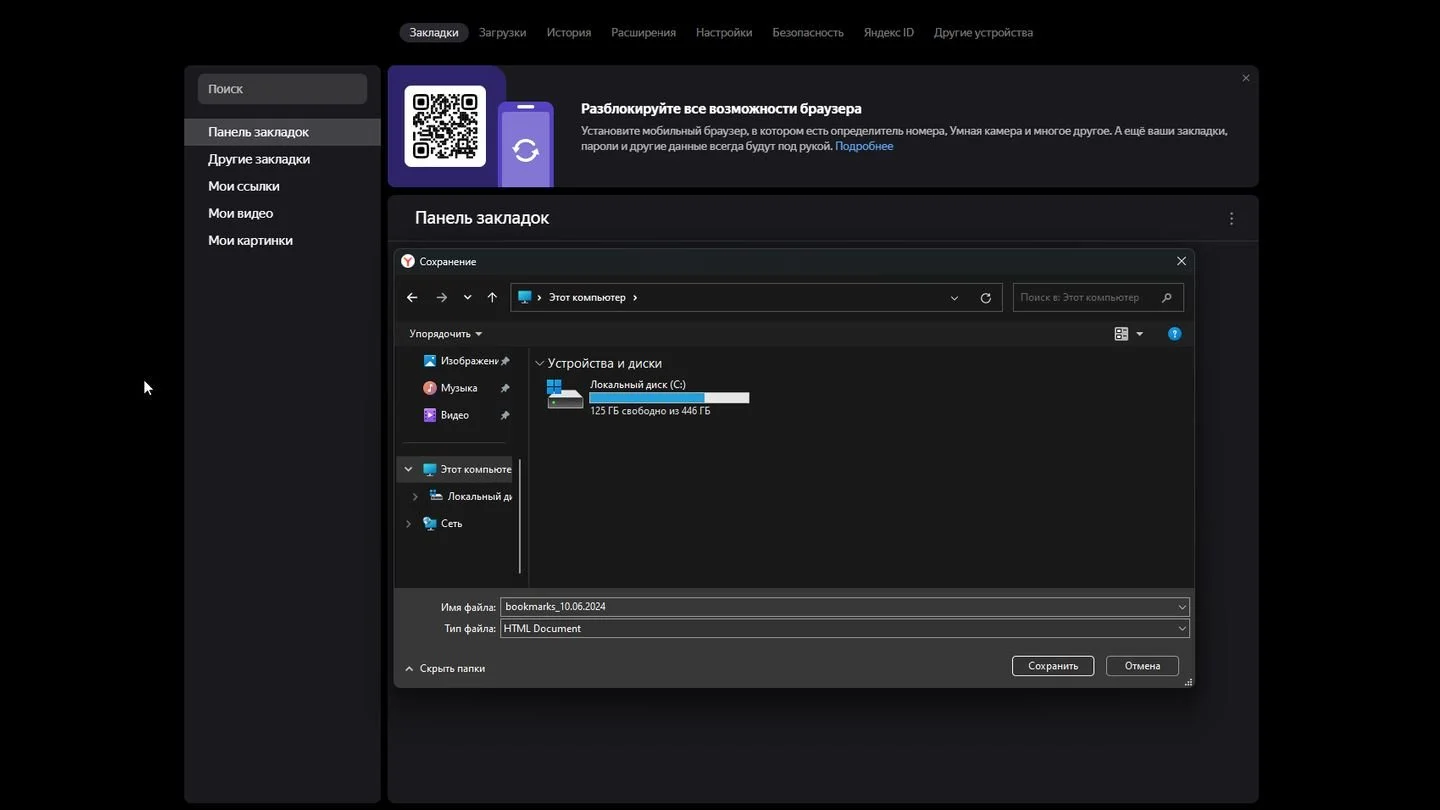Click the Имя файла input field
Screen dimensions: 1440x810
845,606
